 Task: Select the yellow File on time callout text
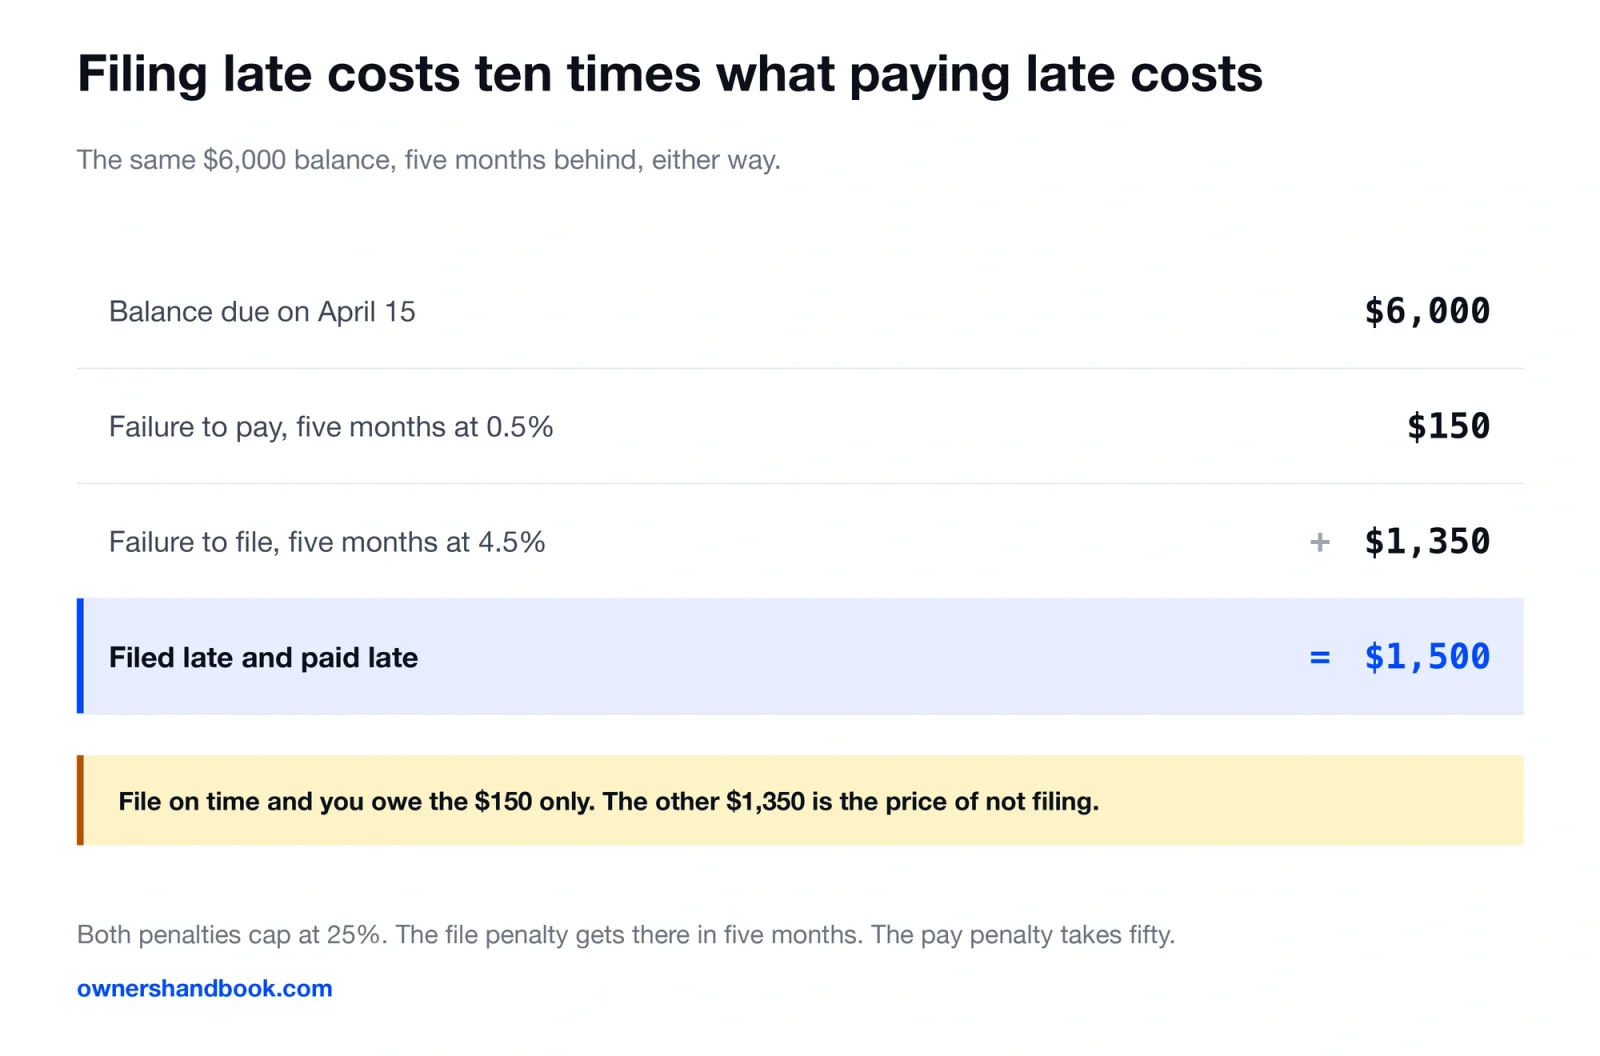coord(608,801)
